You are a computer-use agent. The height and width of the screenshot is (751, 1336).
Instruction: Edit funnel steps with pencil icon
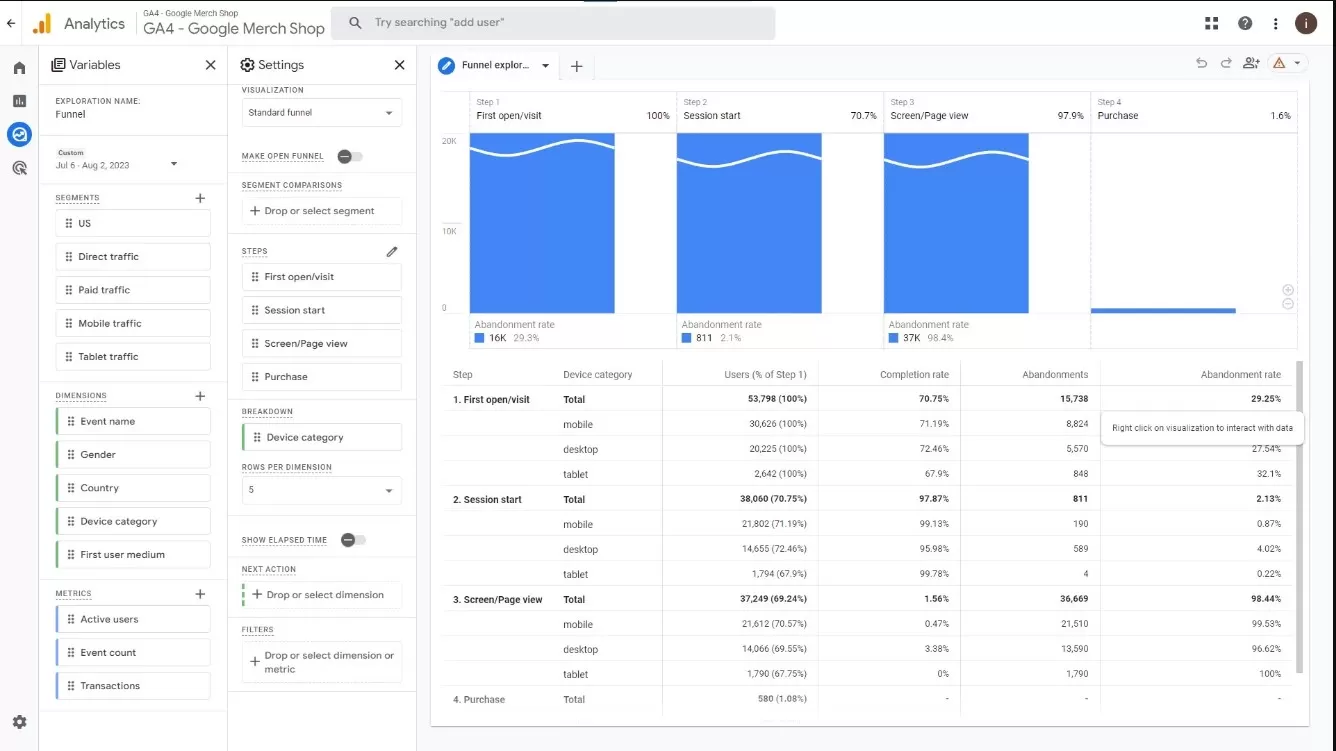coord(392,251)
